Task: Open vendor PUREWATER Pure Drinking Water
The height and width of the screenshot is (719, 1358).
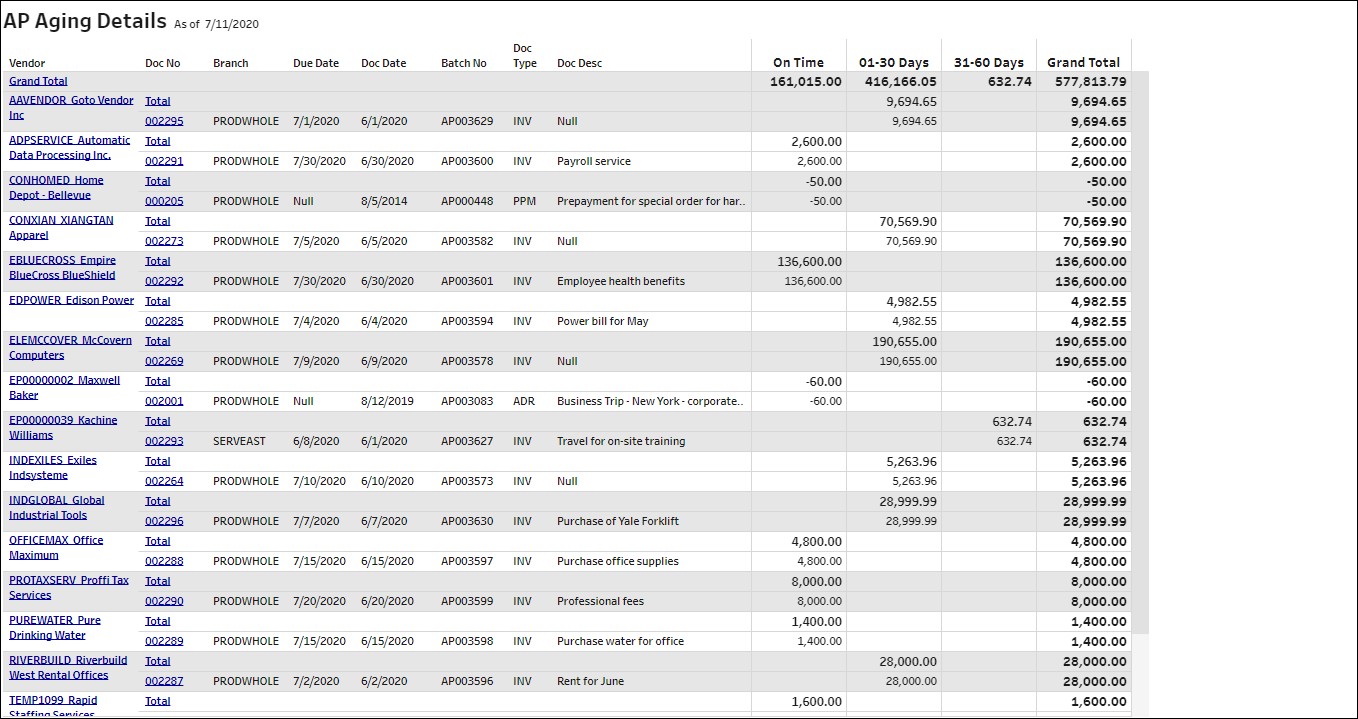Action: 55,628
